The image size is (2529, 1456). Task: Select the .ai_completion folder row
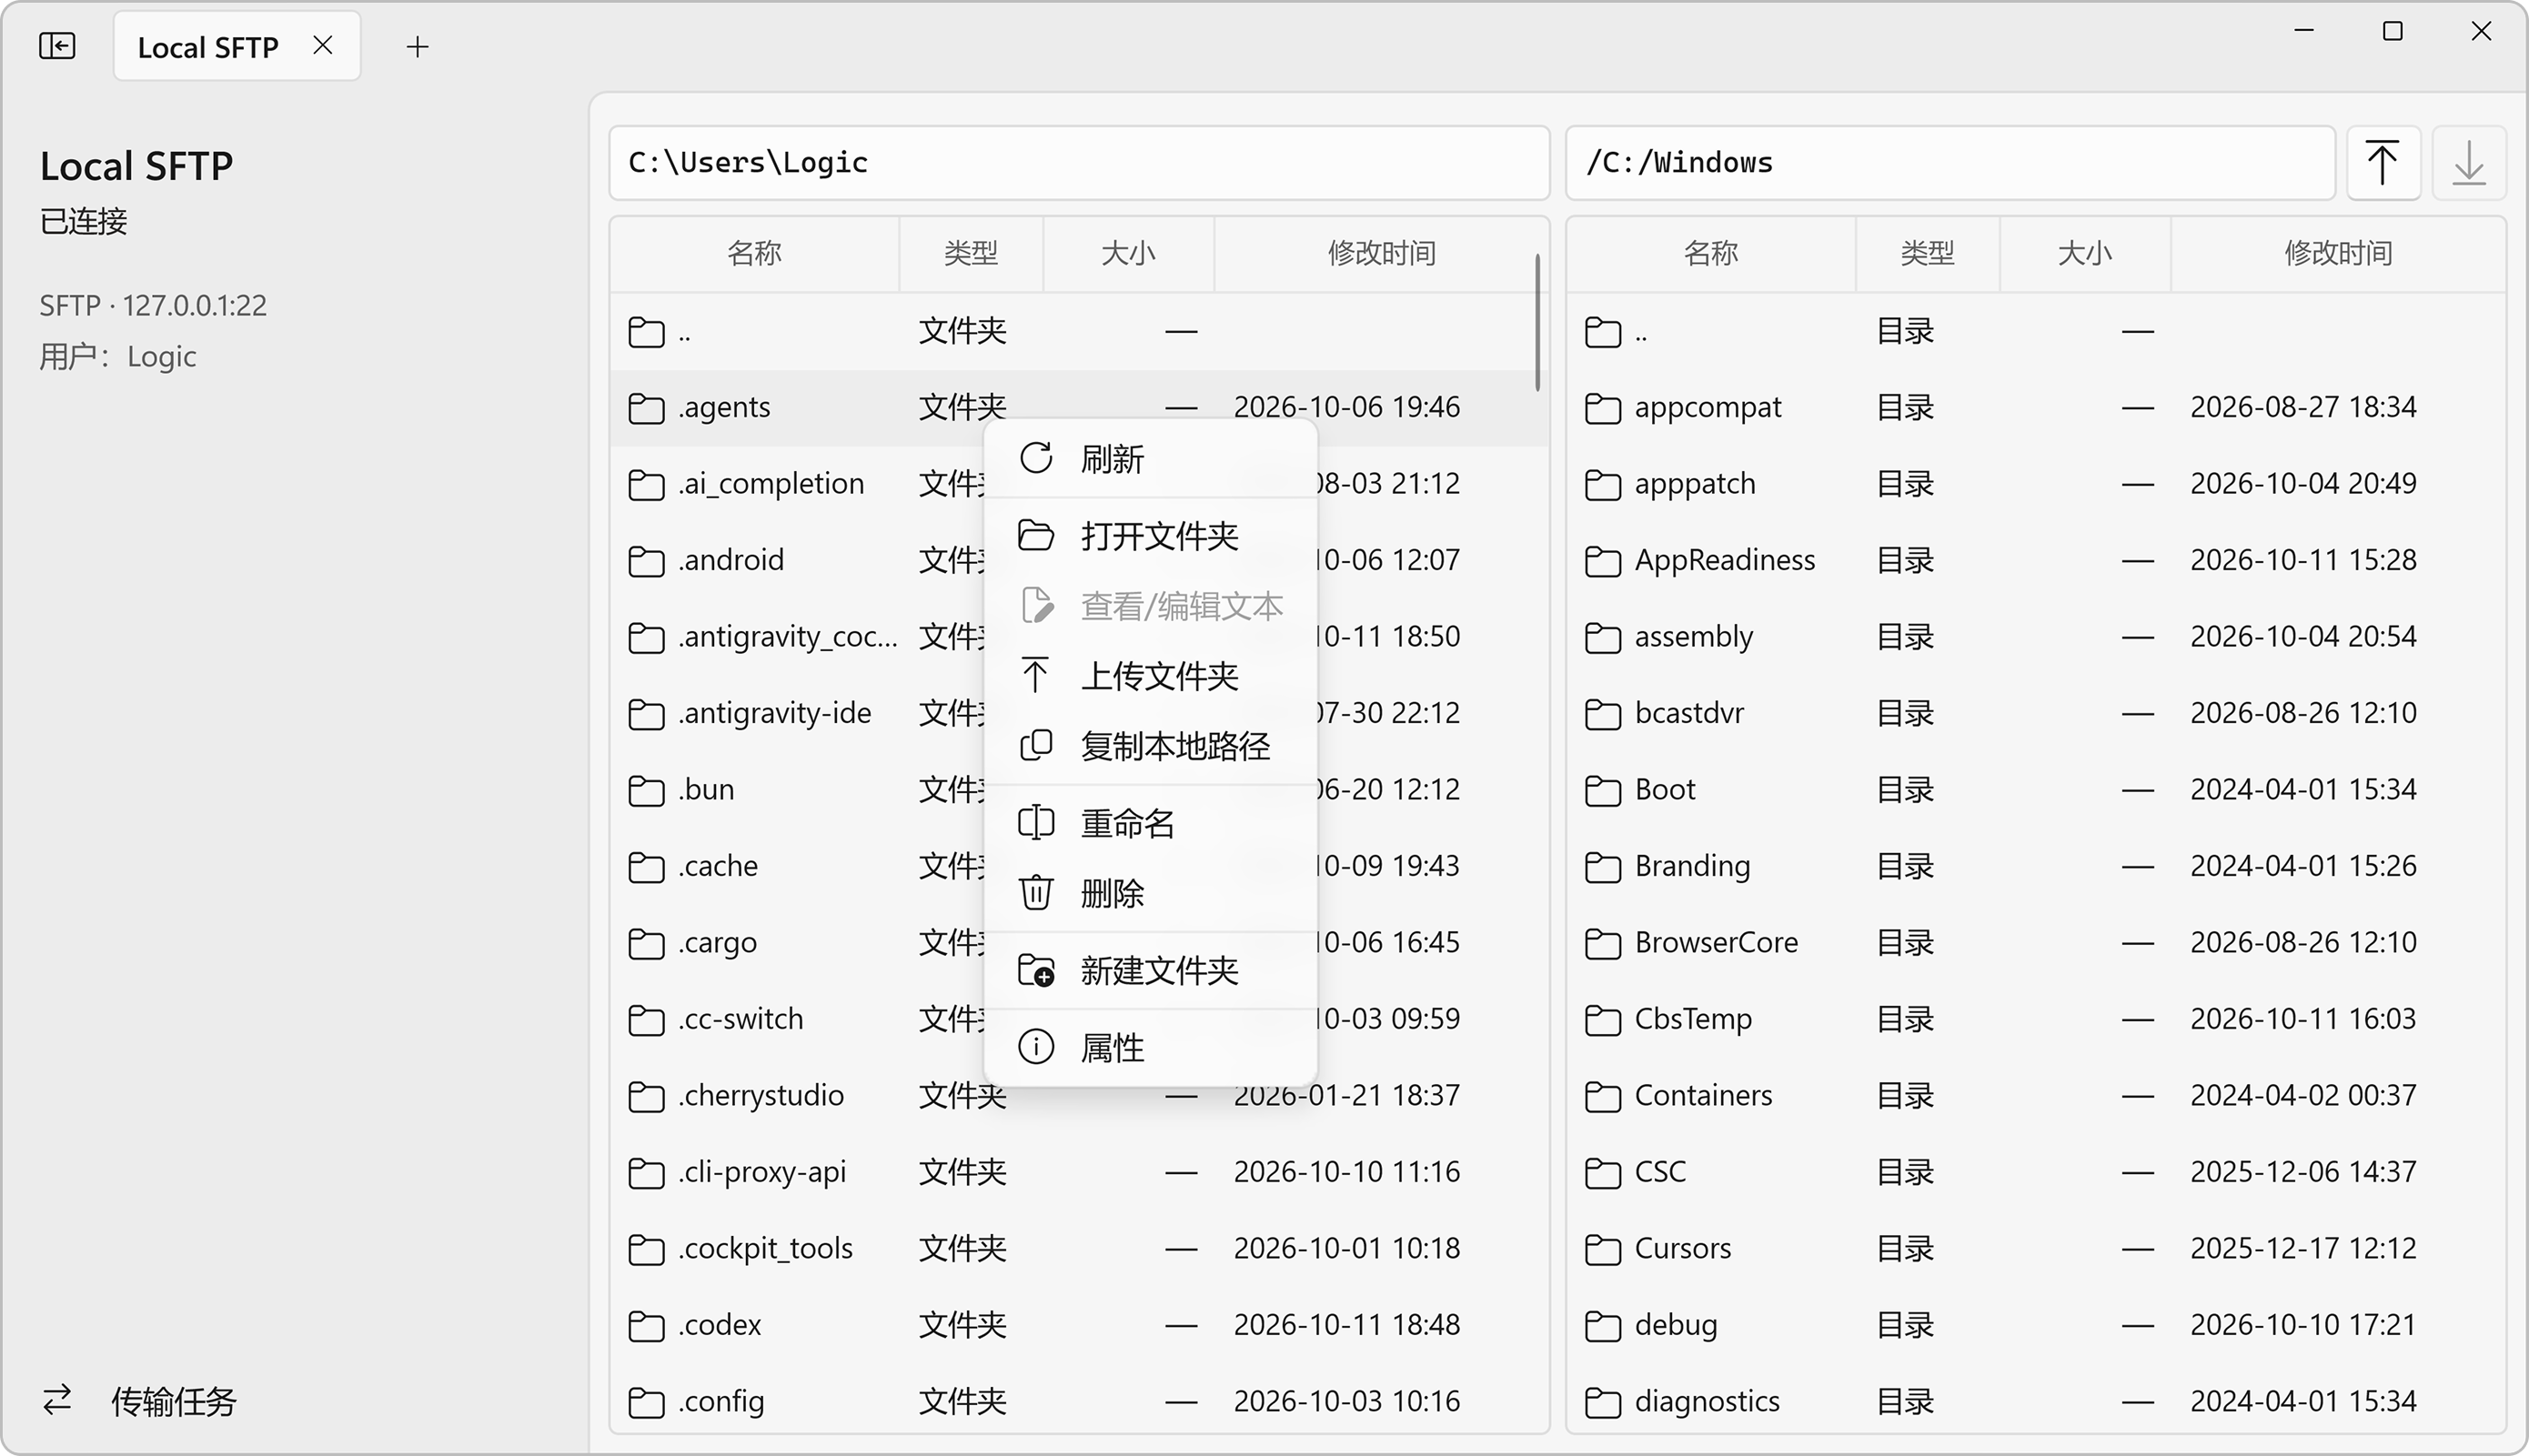(x=1079, y=484)
